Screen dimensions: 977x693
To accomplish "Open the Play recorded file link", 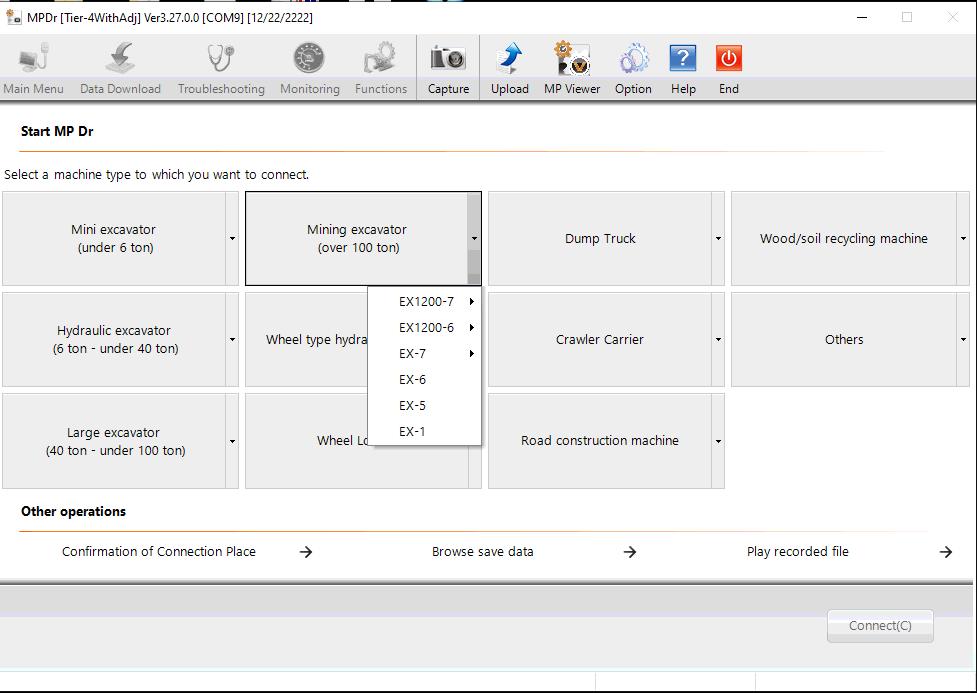I will click(x=798, y=551).
